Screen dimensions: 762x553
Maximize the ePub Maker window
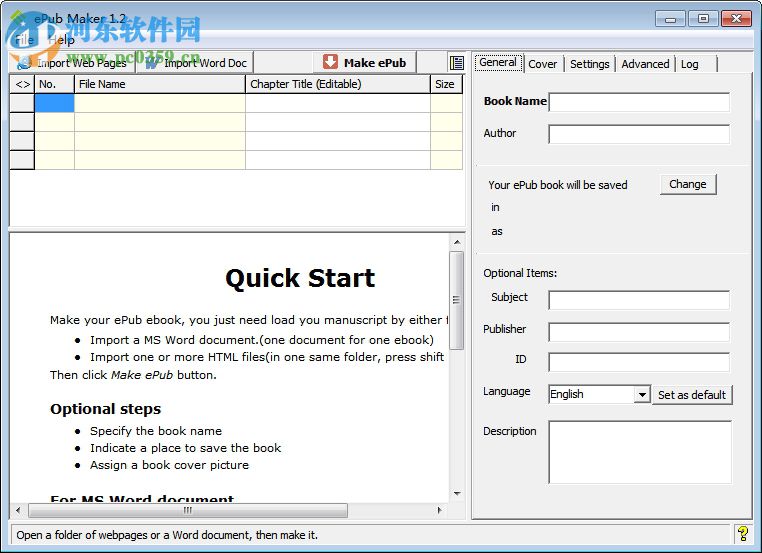[703, 19]
